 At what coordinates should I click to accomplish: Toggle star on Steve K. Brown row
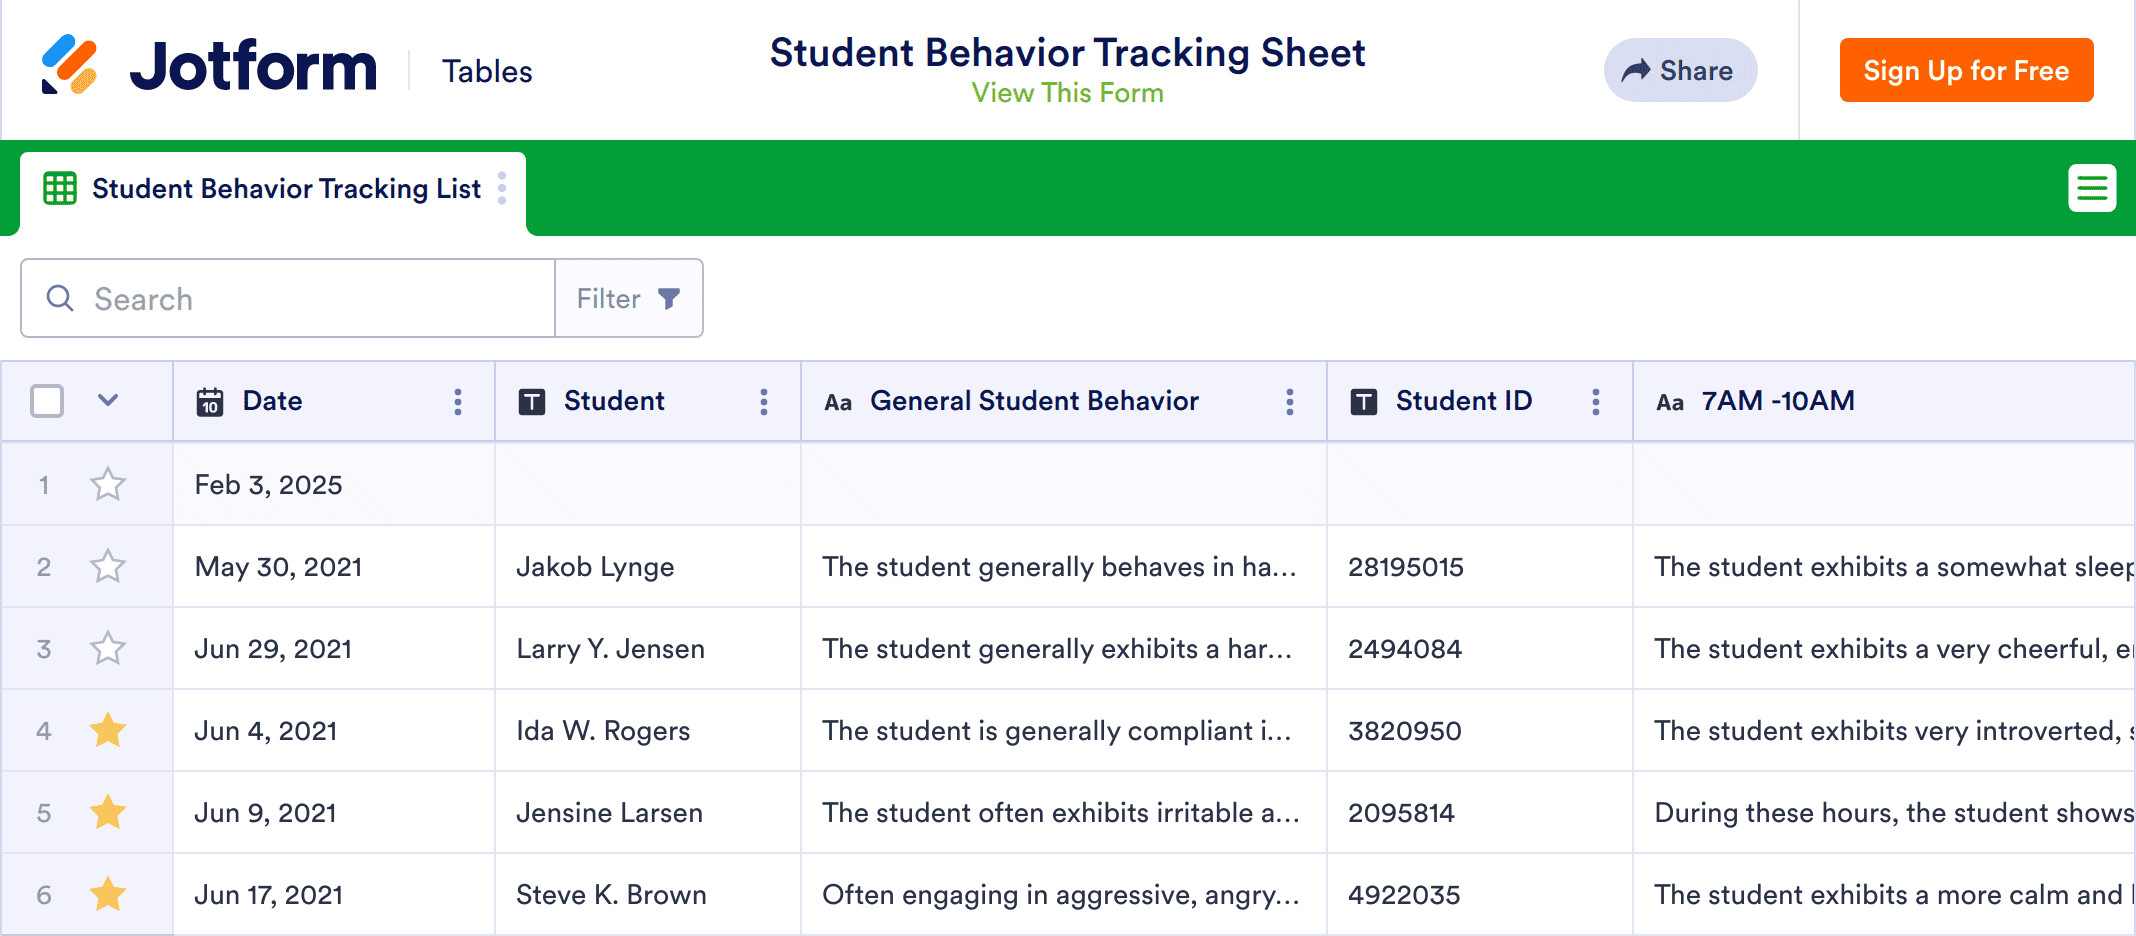coord(108,895)
